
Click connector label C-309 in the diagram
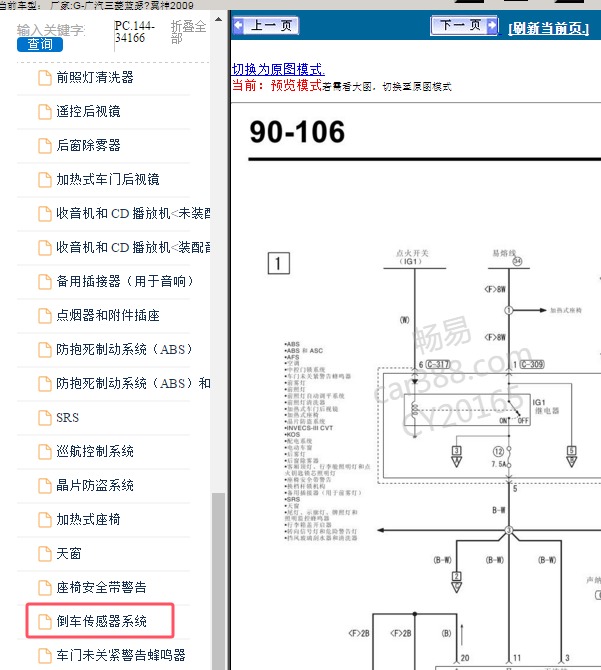(532, 364)
